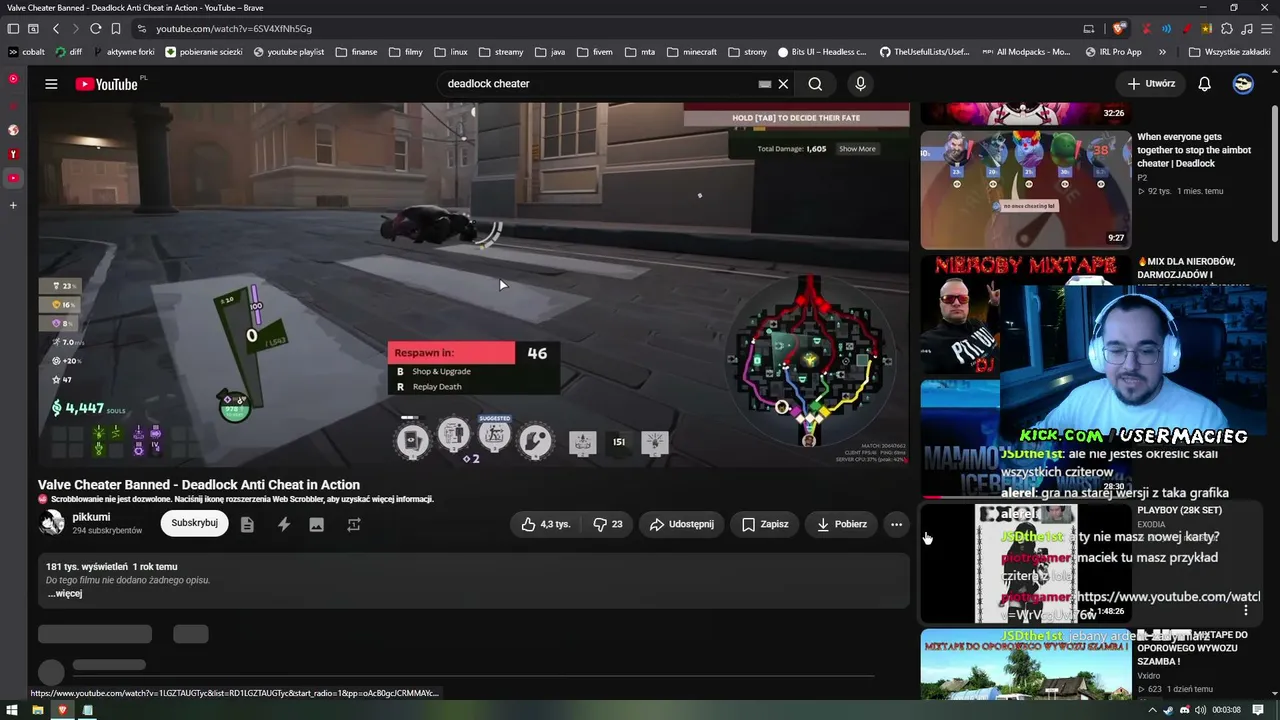Open the media control music note icon
The image size is (1280, 720).
click(x=1247, y=29)
